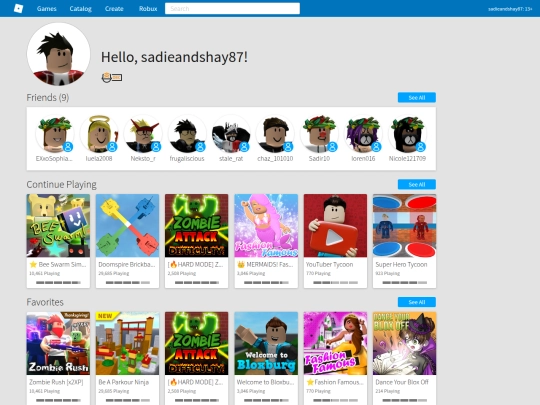The width and height of the screenshot is (540, 405).
Task: Open Fashion Famous favorite thumbnail
Action: tap(335, 343)
